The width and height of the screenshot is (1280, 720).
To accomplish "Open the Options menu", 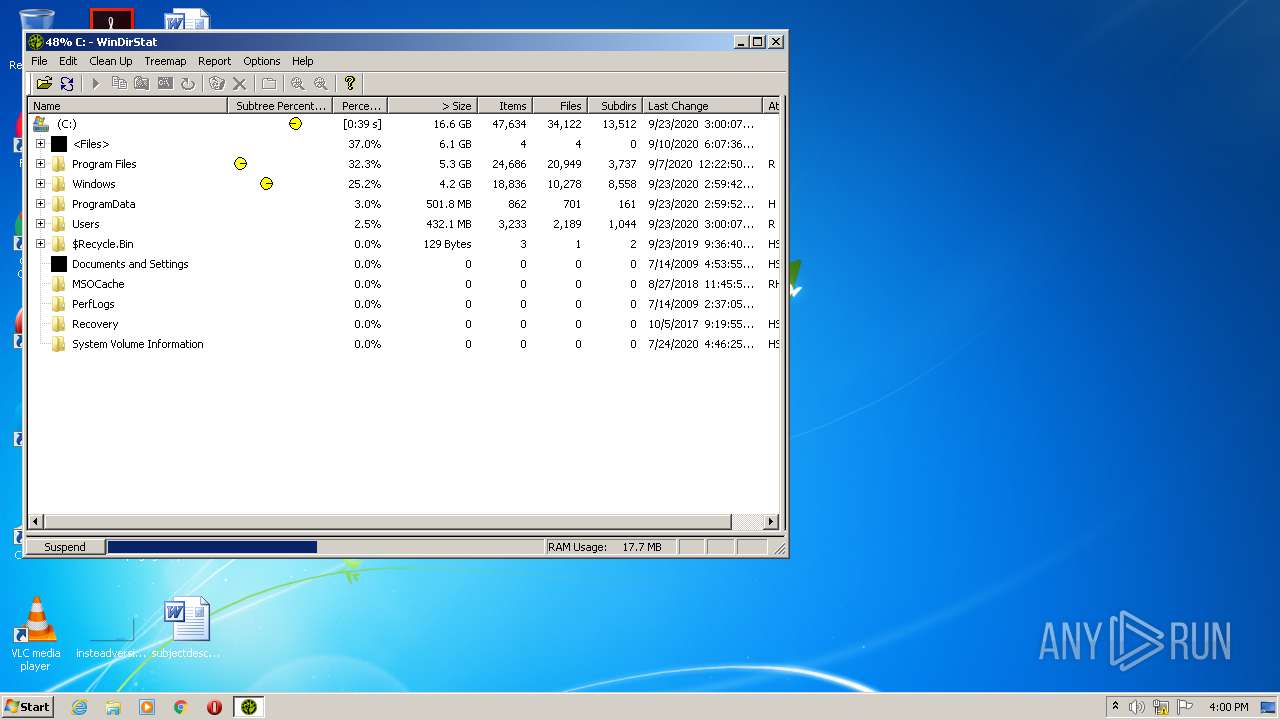I will pyautogui.click(x=262, y=61).
